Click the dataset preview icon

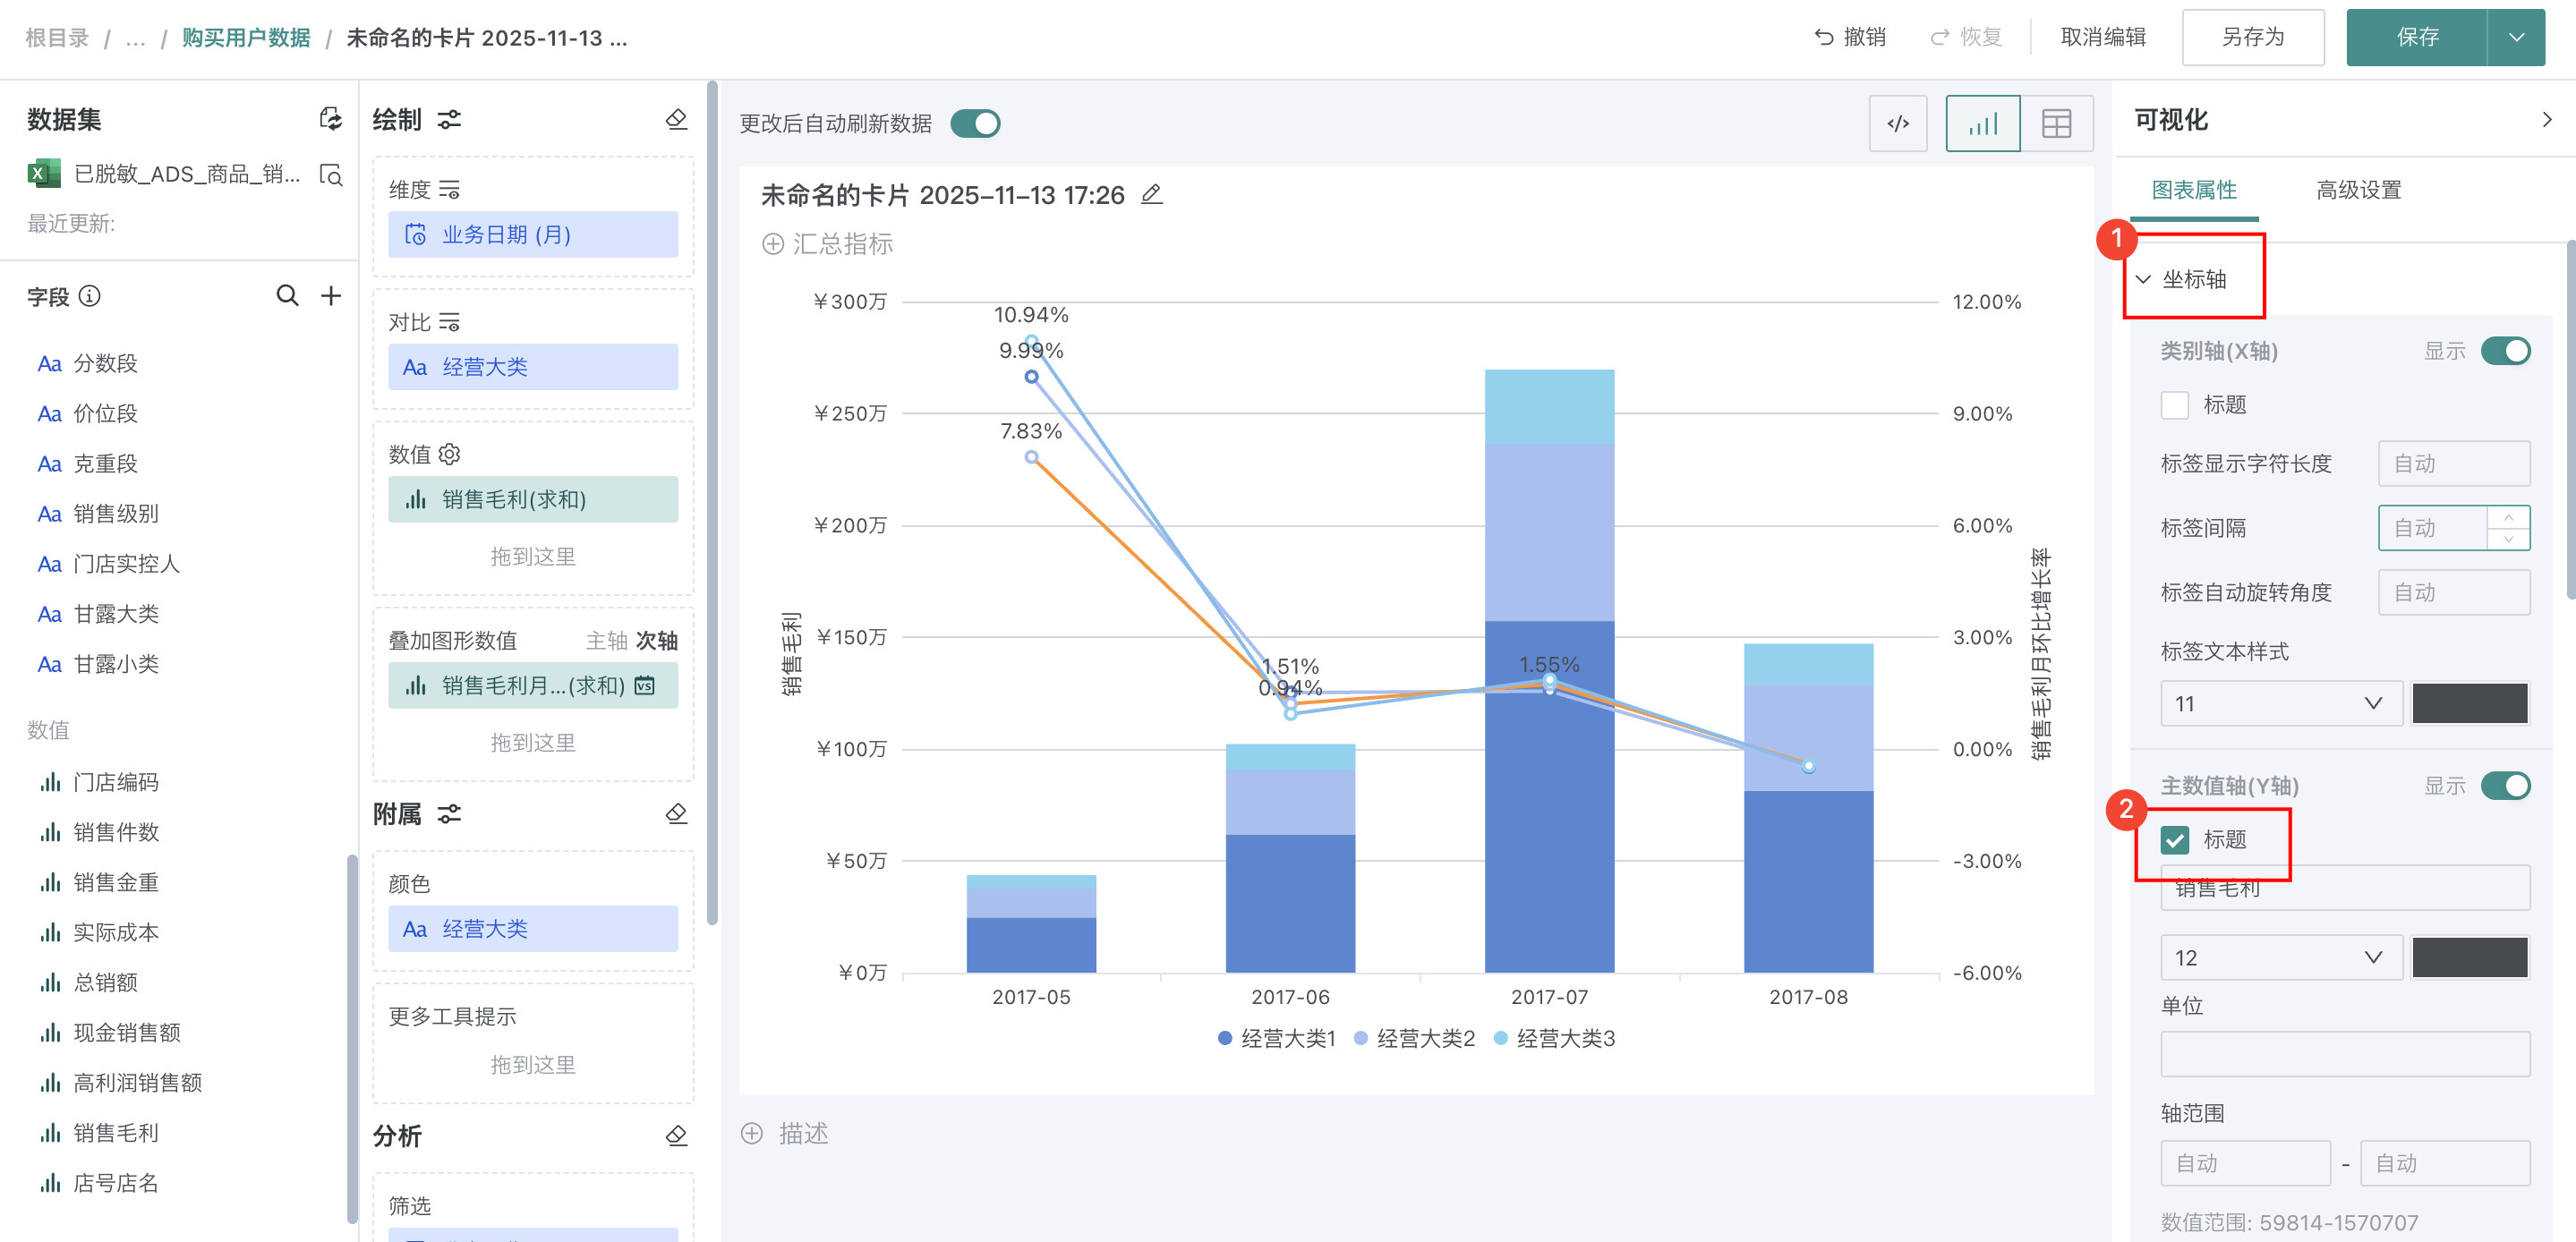(x=330, y=175)
